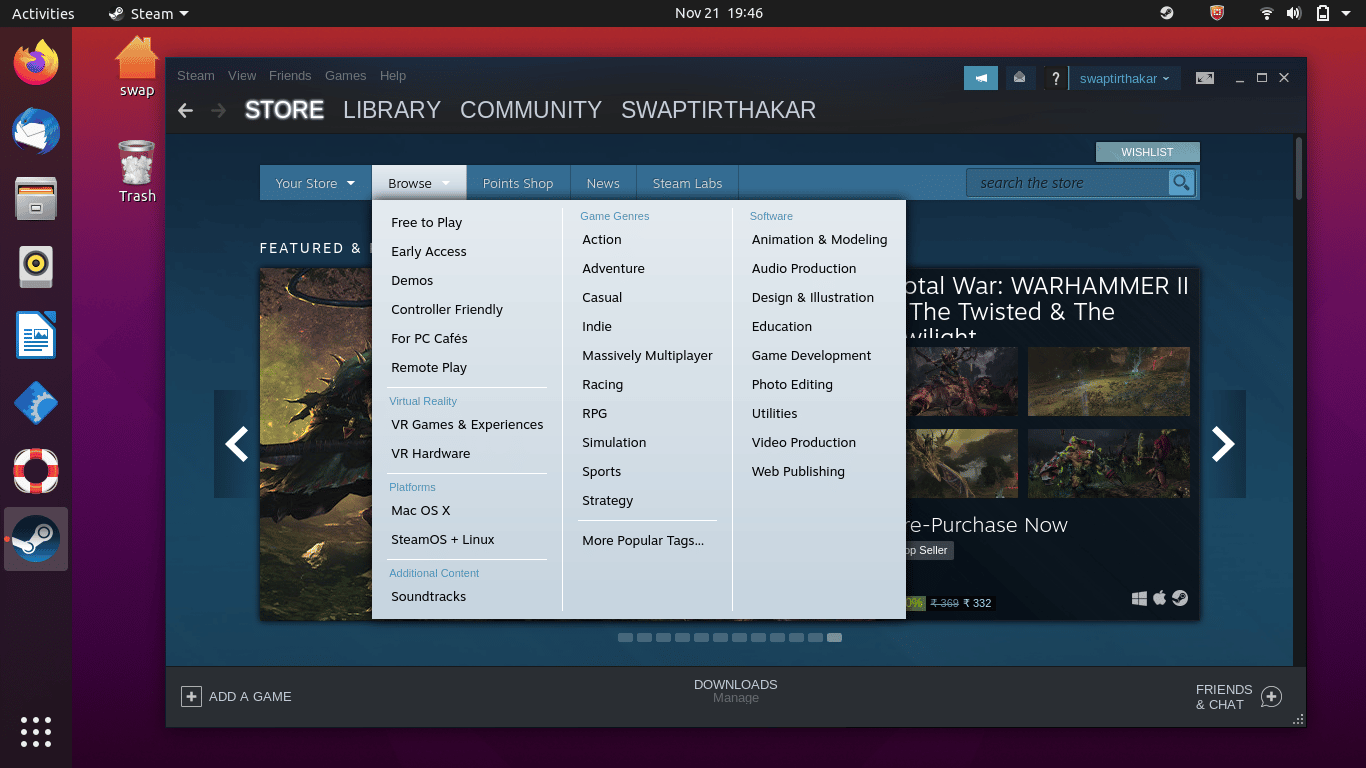The width and height of the screenshot is (1366, 768).
Task: Click the WISHLIST button
Action: click(x=1147, y=152)
